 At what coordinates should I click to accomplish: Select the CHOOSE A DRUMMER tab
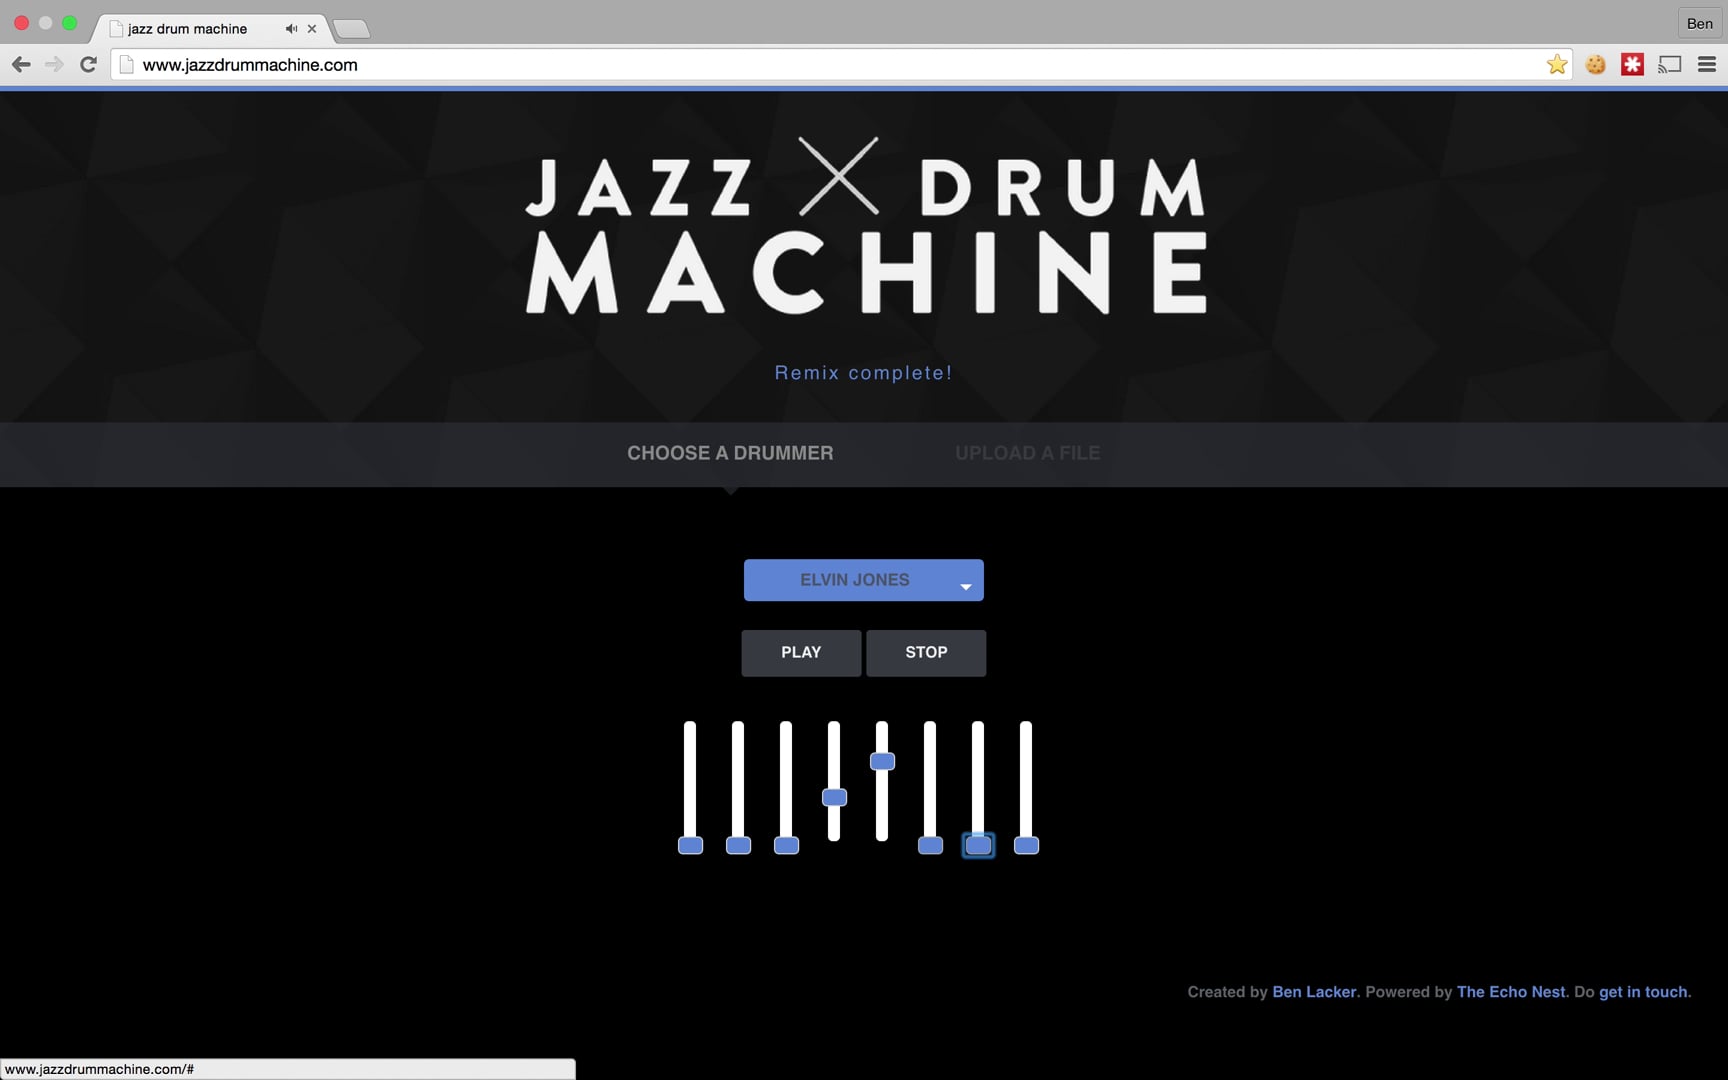pyautogui.click(x=730, y=453)
